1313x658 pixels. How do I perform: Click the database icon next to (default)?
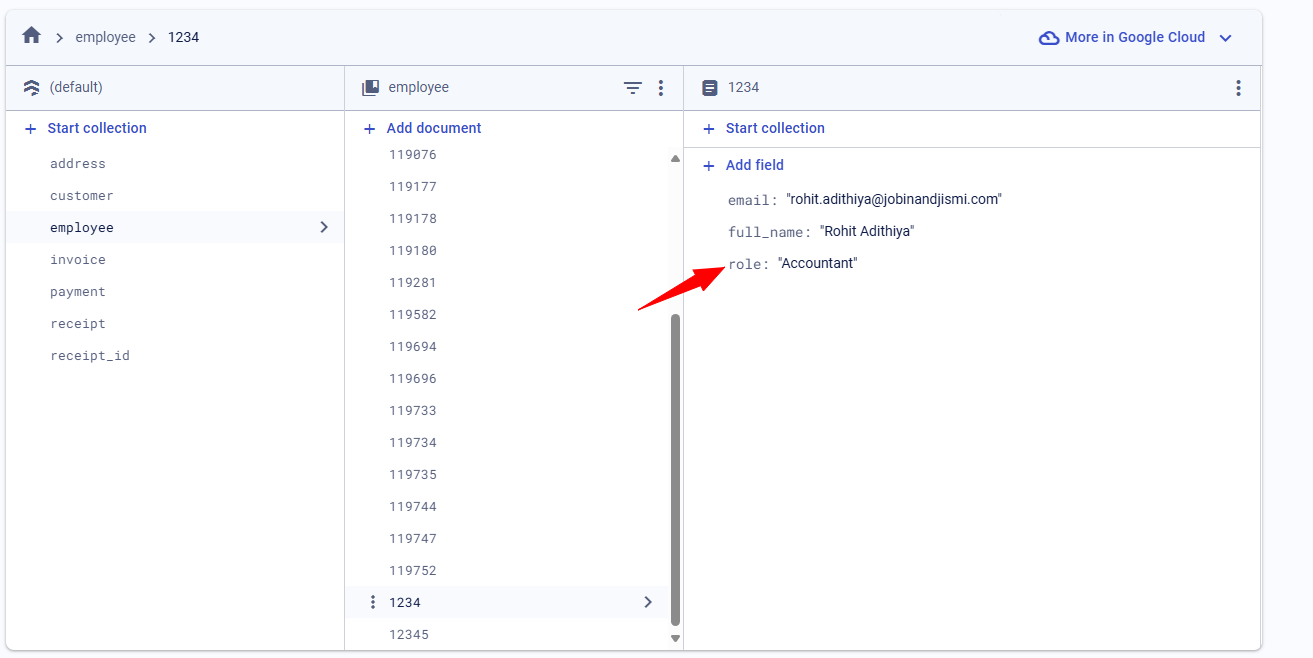click(x=31, y=88)
